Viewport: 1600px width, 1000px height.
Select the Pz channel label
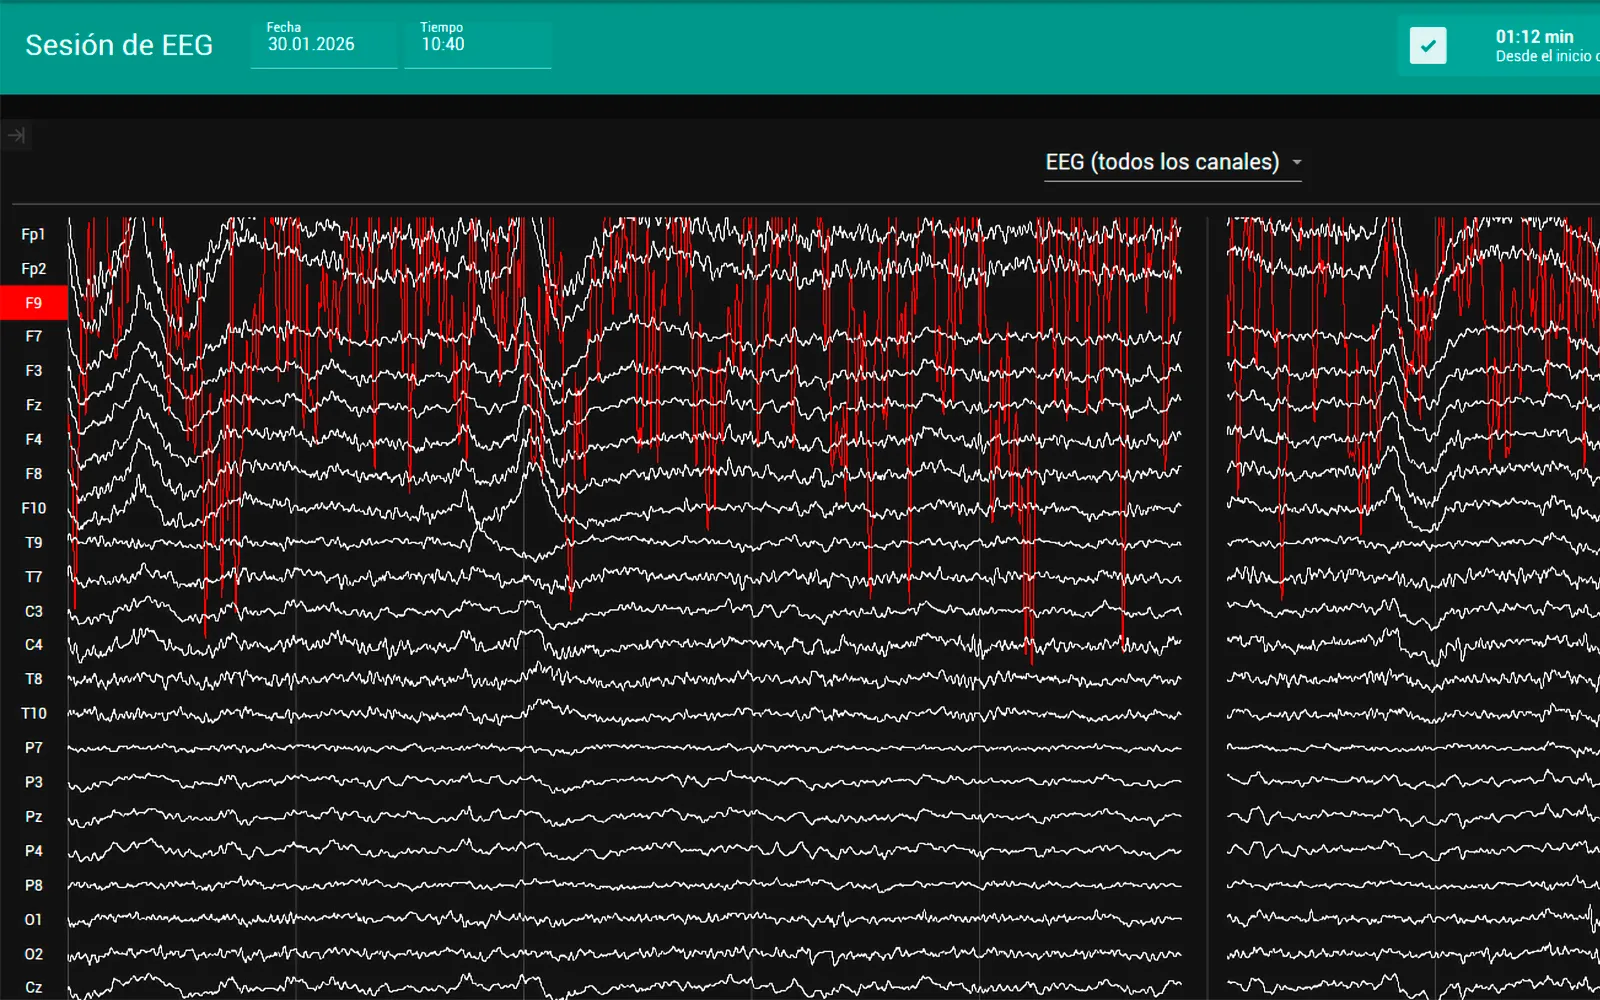tap(34, 816)
